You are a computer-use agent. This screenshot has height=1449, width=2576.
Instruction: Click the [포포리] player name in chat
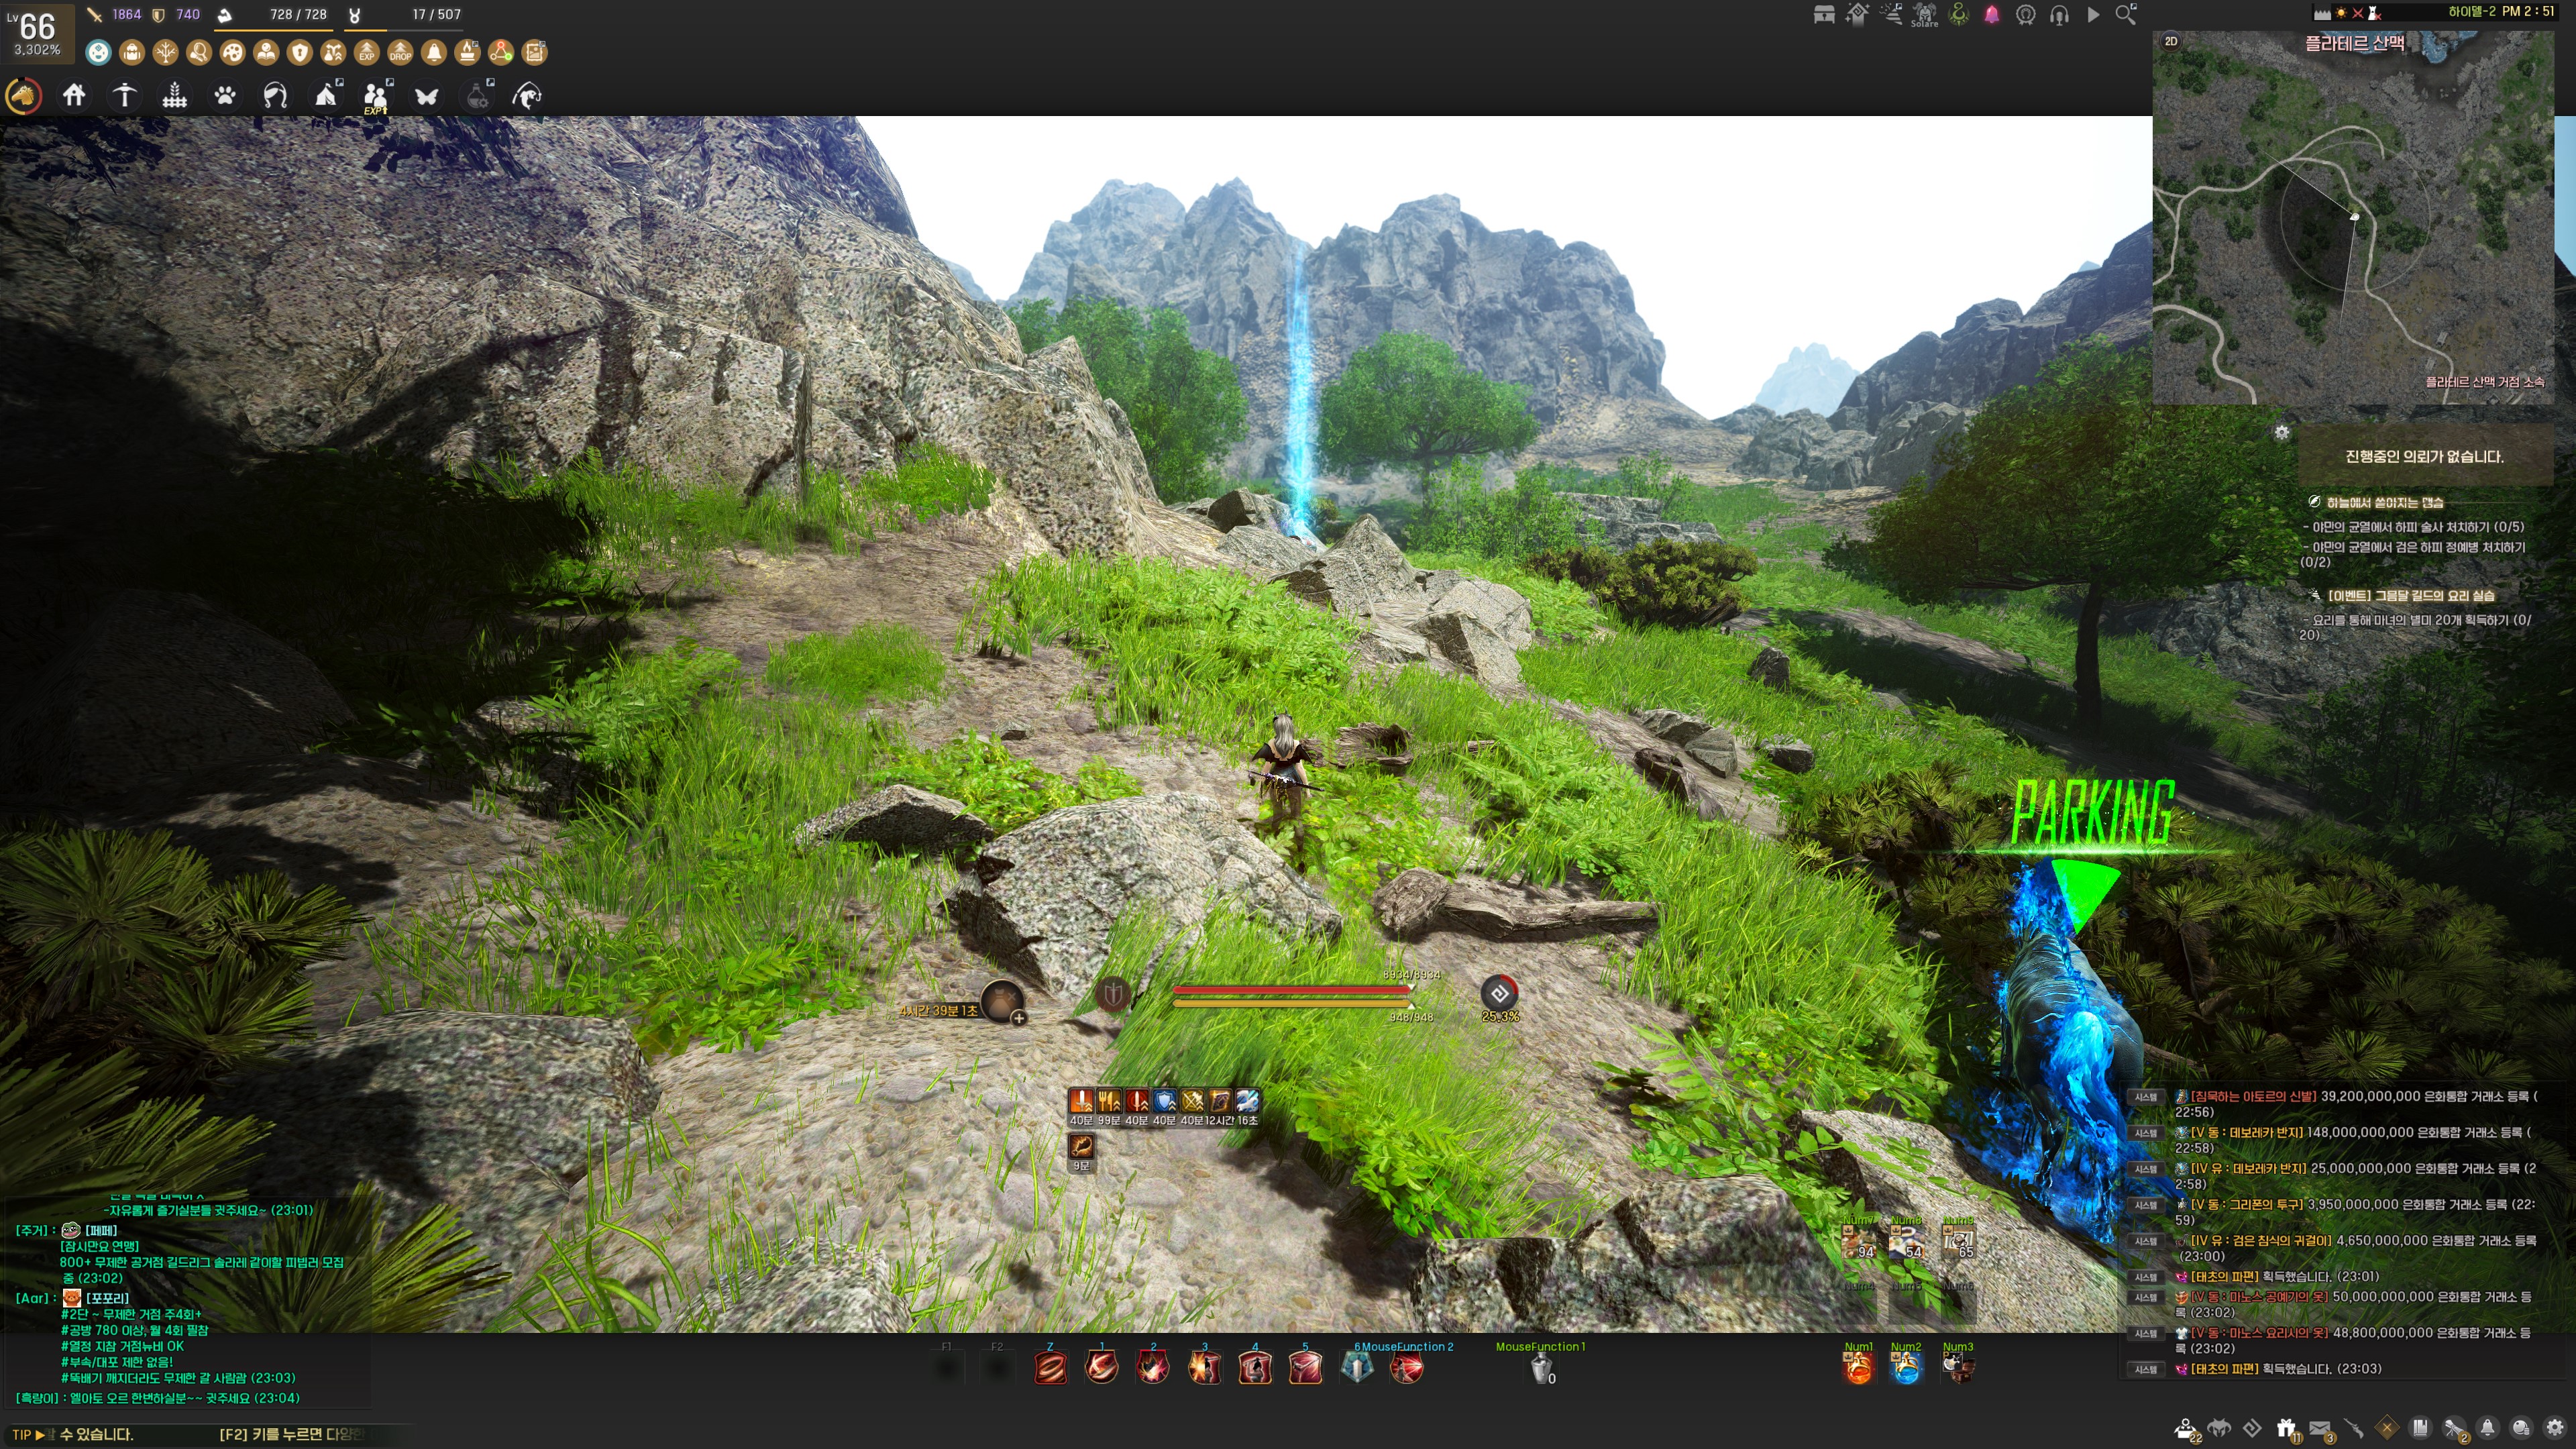(x=107, y=1298)
